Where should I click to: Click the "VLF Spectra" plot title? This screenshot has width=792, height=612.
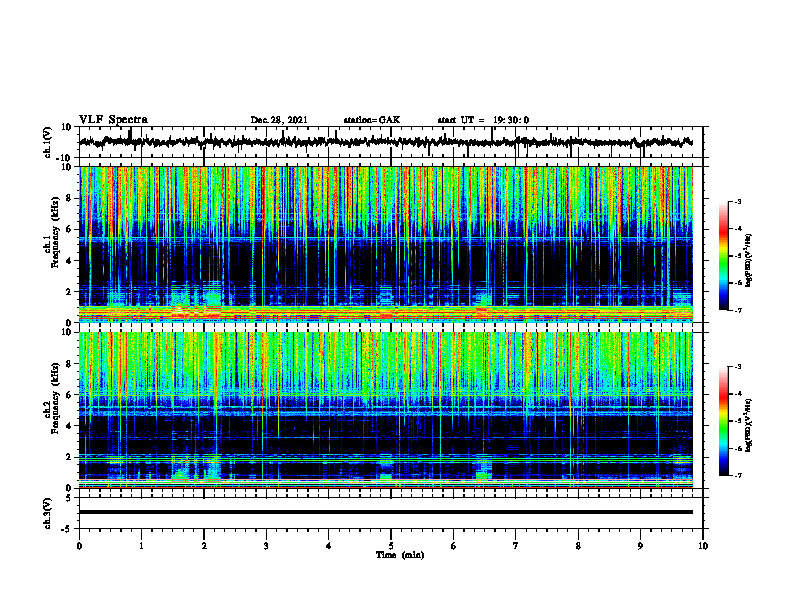113,119
